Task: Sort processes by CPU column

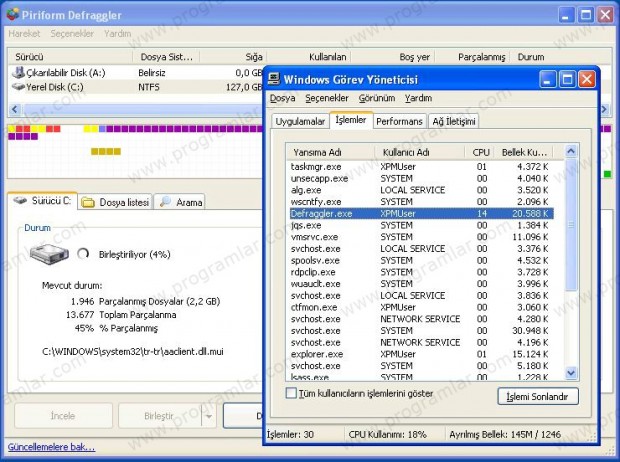Action: (480, 152)
